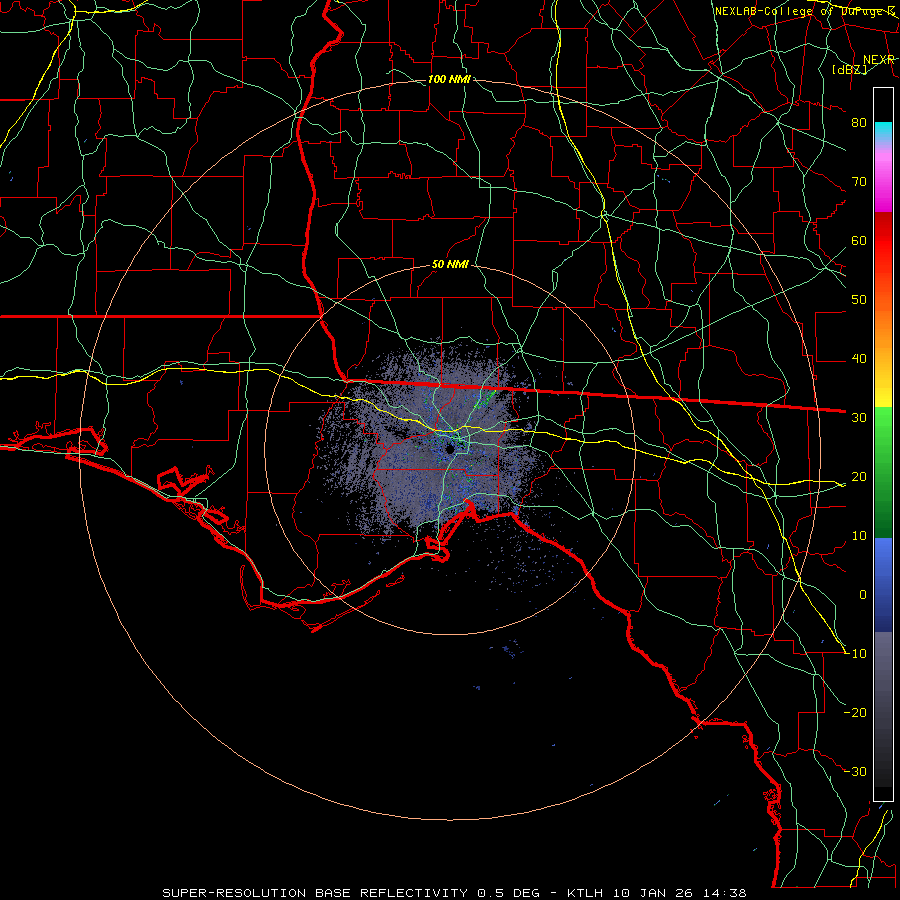
Task: Click the 50 value on the reflectivity scale
Action: [x=859, y=300]
